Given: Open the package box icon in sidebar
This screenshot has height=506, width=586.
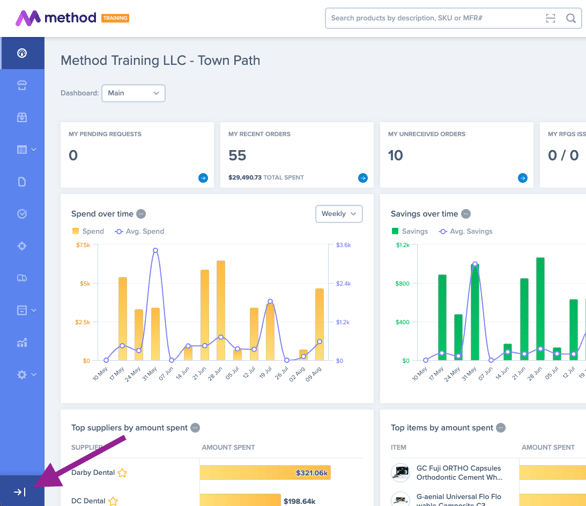Looking at the screenshot, I should [22, 117].
